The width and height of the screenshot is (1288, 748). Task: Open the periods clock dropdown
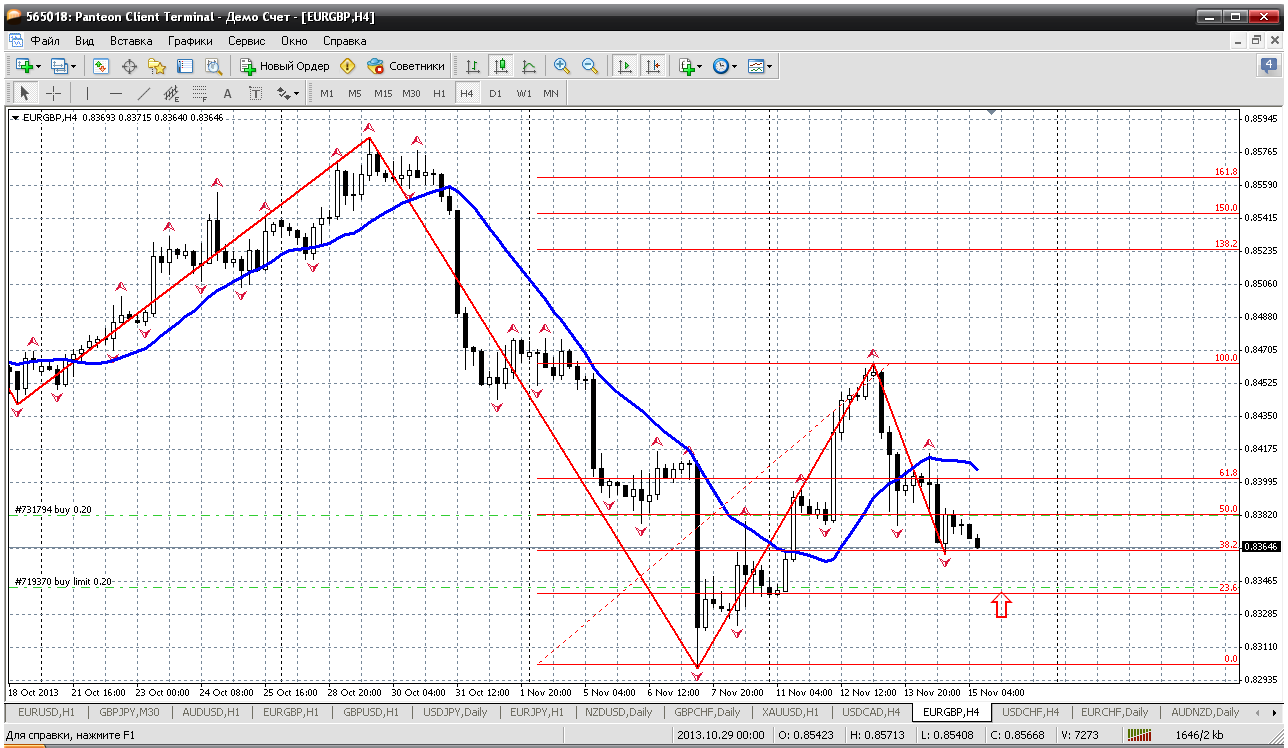(x=725, y=66)
